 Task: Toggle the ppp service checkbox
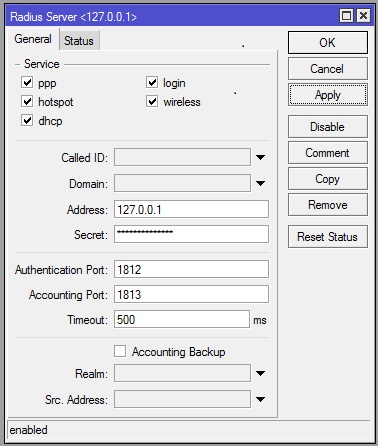click(x=27, y=82)
